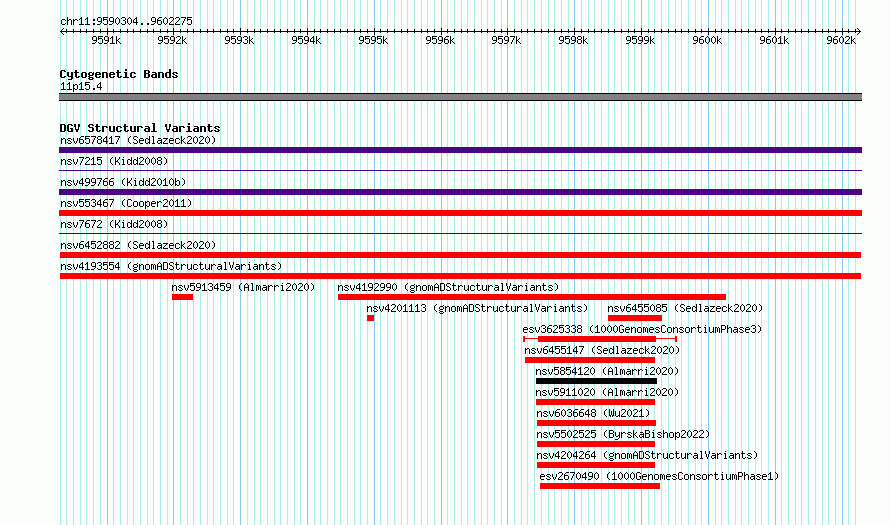Screen dimensions: 890x525
Task: Select the red bar with whiskers under esv3625338
Action: 600,339
